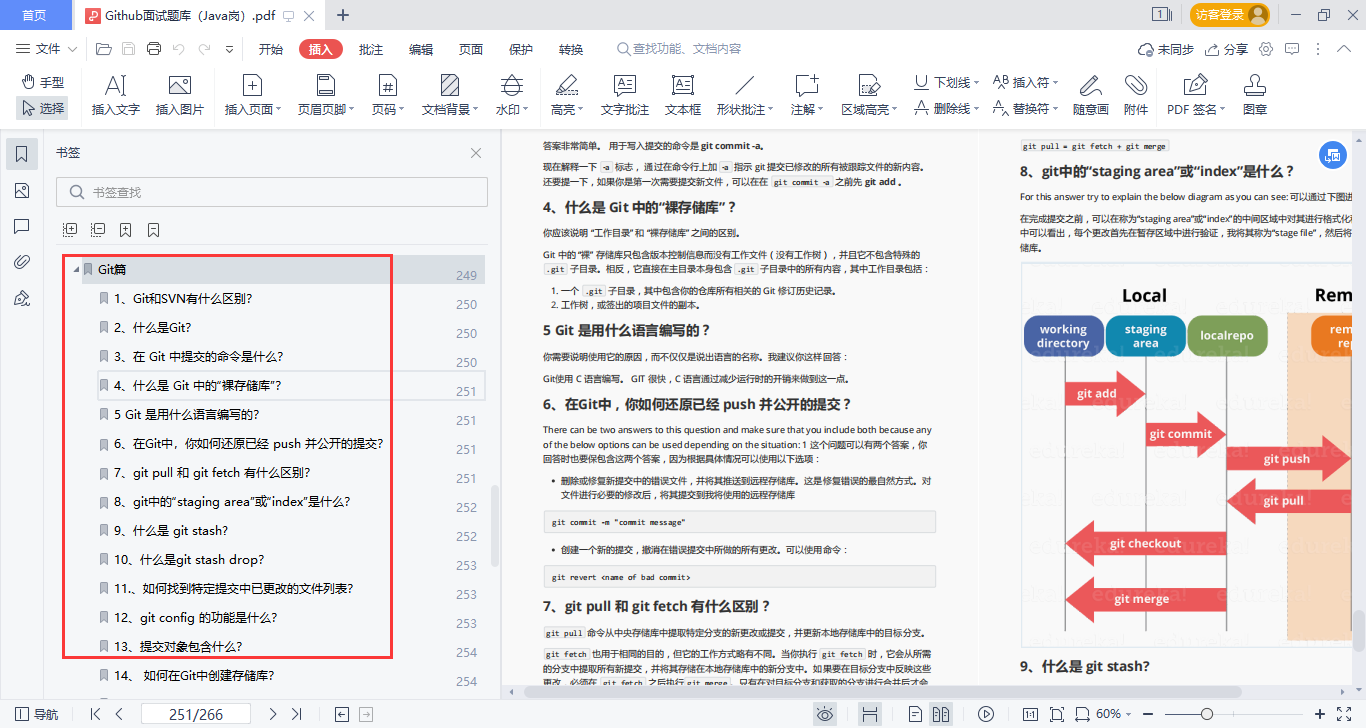
Task: Switch to single page view
Action: tap(915, 714)
